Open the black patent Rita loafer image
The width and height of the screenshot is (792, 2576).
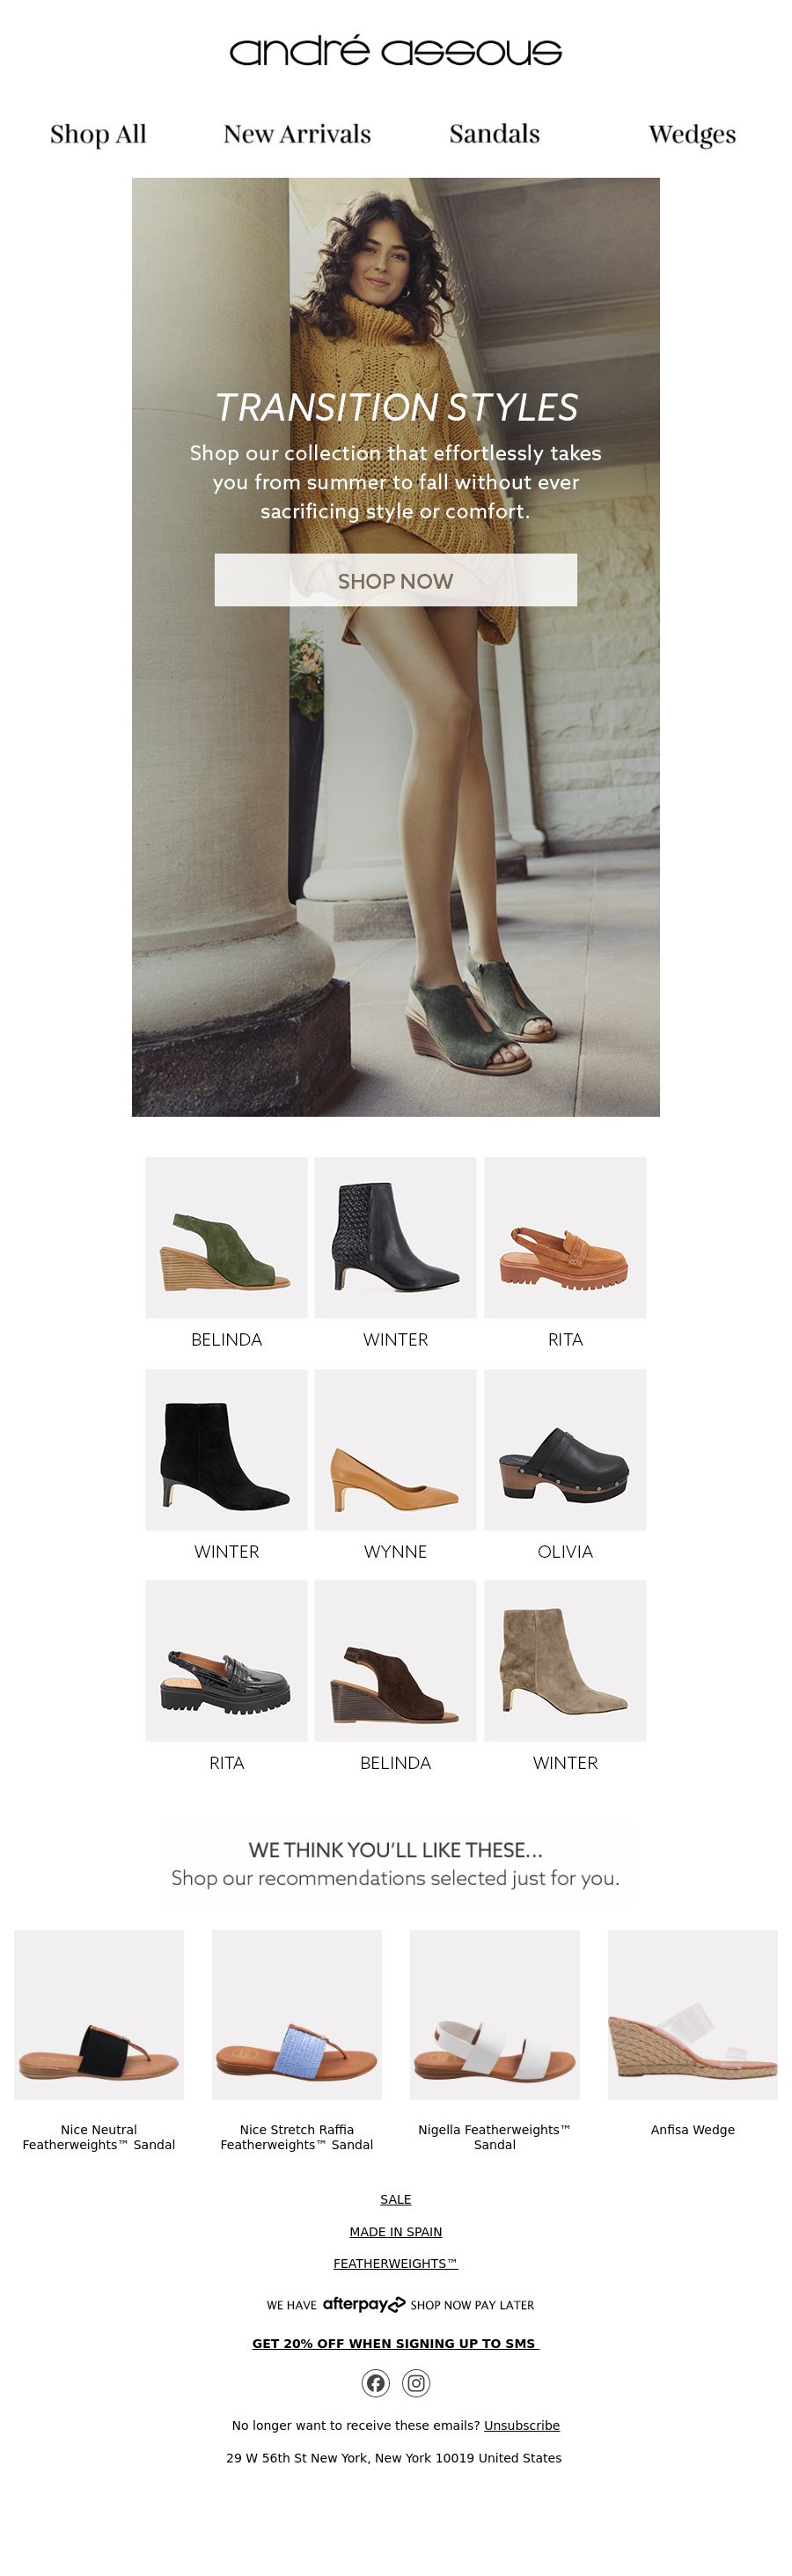point(227,1661)
